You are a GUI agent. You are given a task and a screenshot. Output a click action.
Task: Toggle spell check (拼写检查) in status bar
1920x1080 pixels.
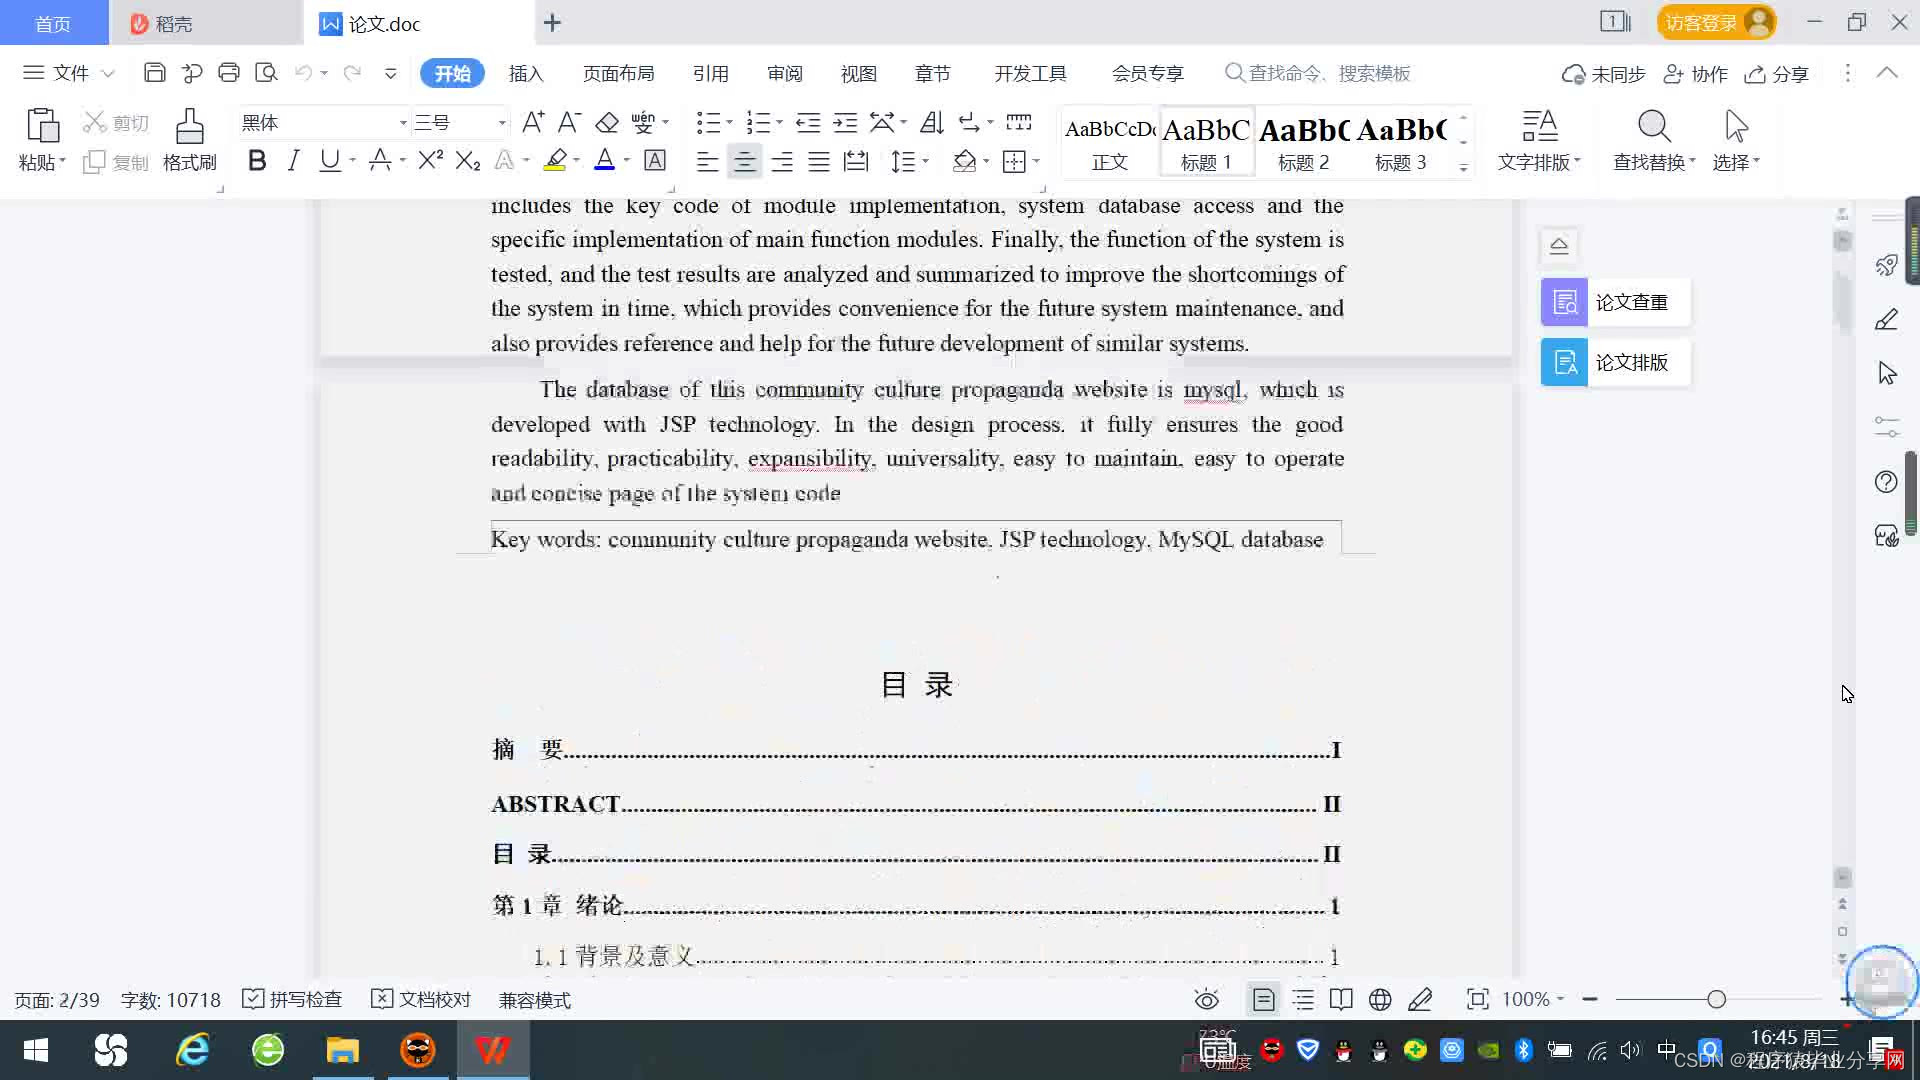[x=292, y=999]
